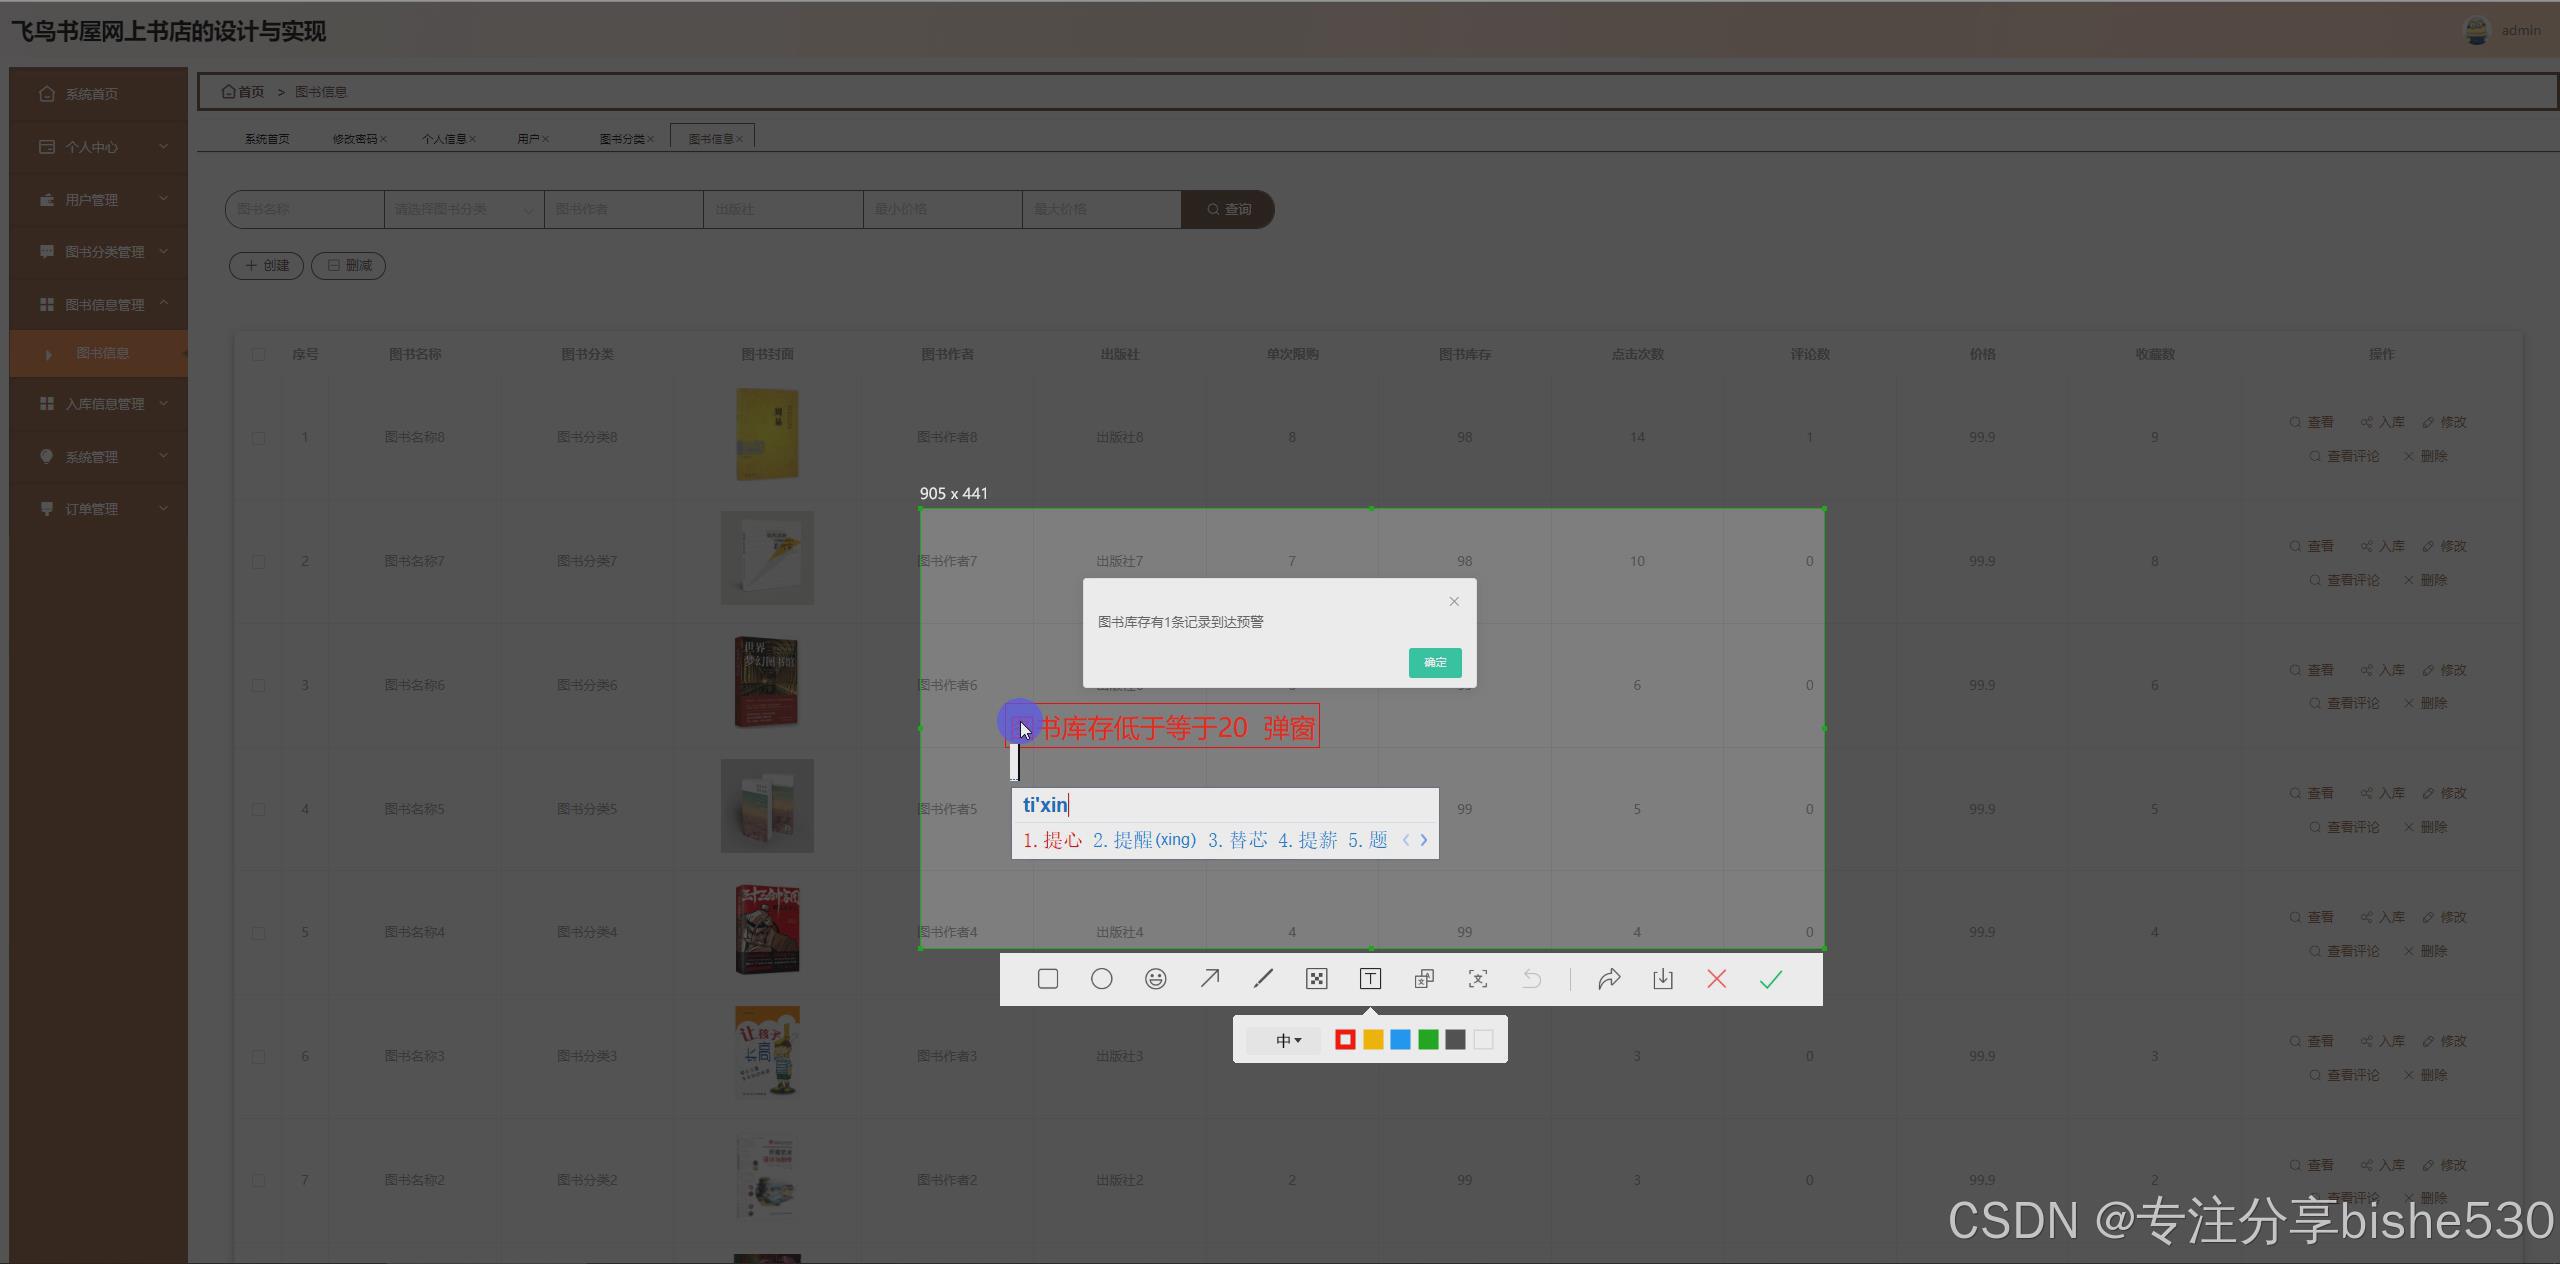Viewport: 2560px width, 1264px height.
Task: Cancel the screenshot with red X
Action: tap(1716, 979)
